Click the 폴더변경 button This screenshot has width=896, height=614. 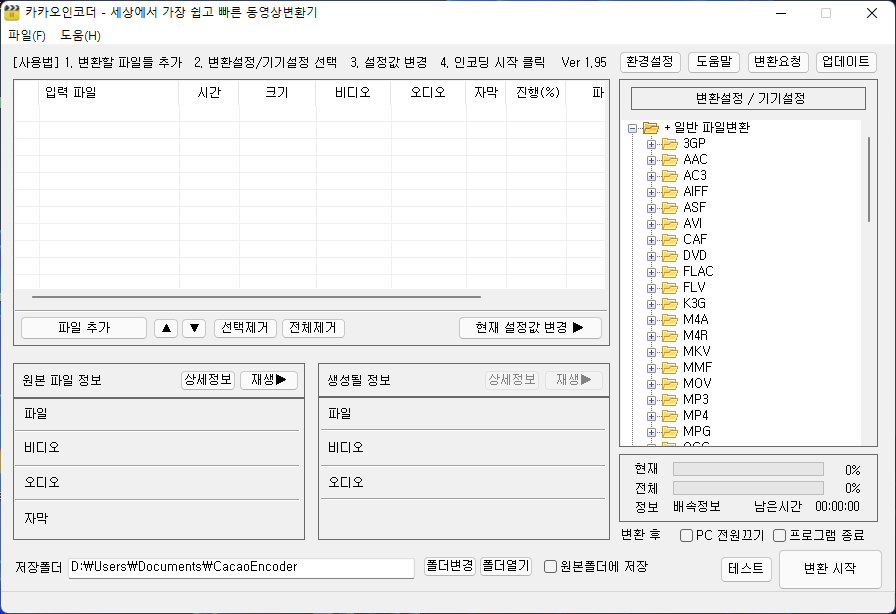450,566
